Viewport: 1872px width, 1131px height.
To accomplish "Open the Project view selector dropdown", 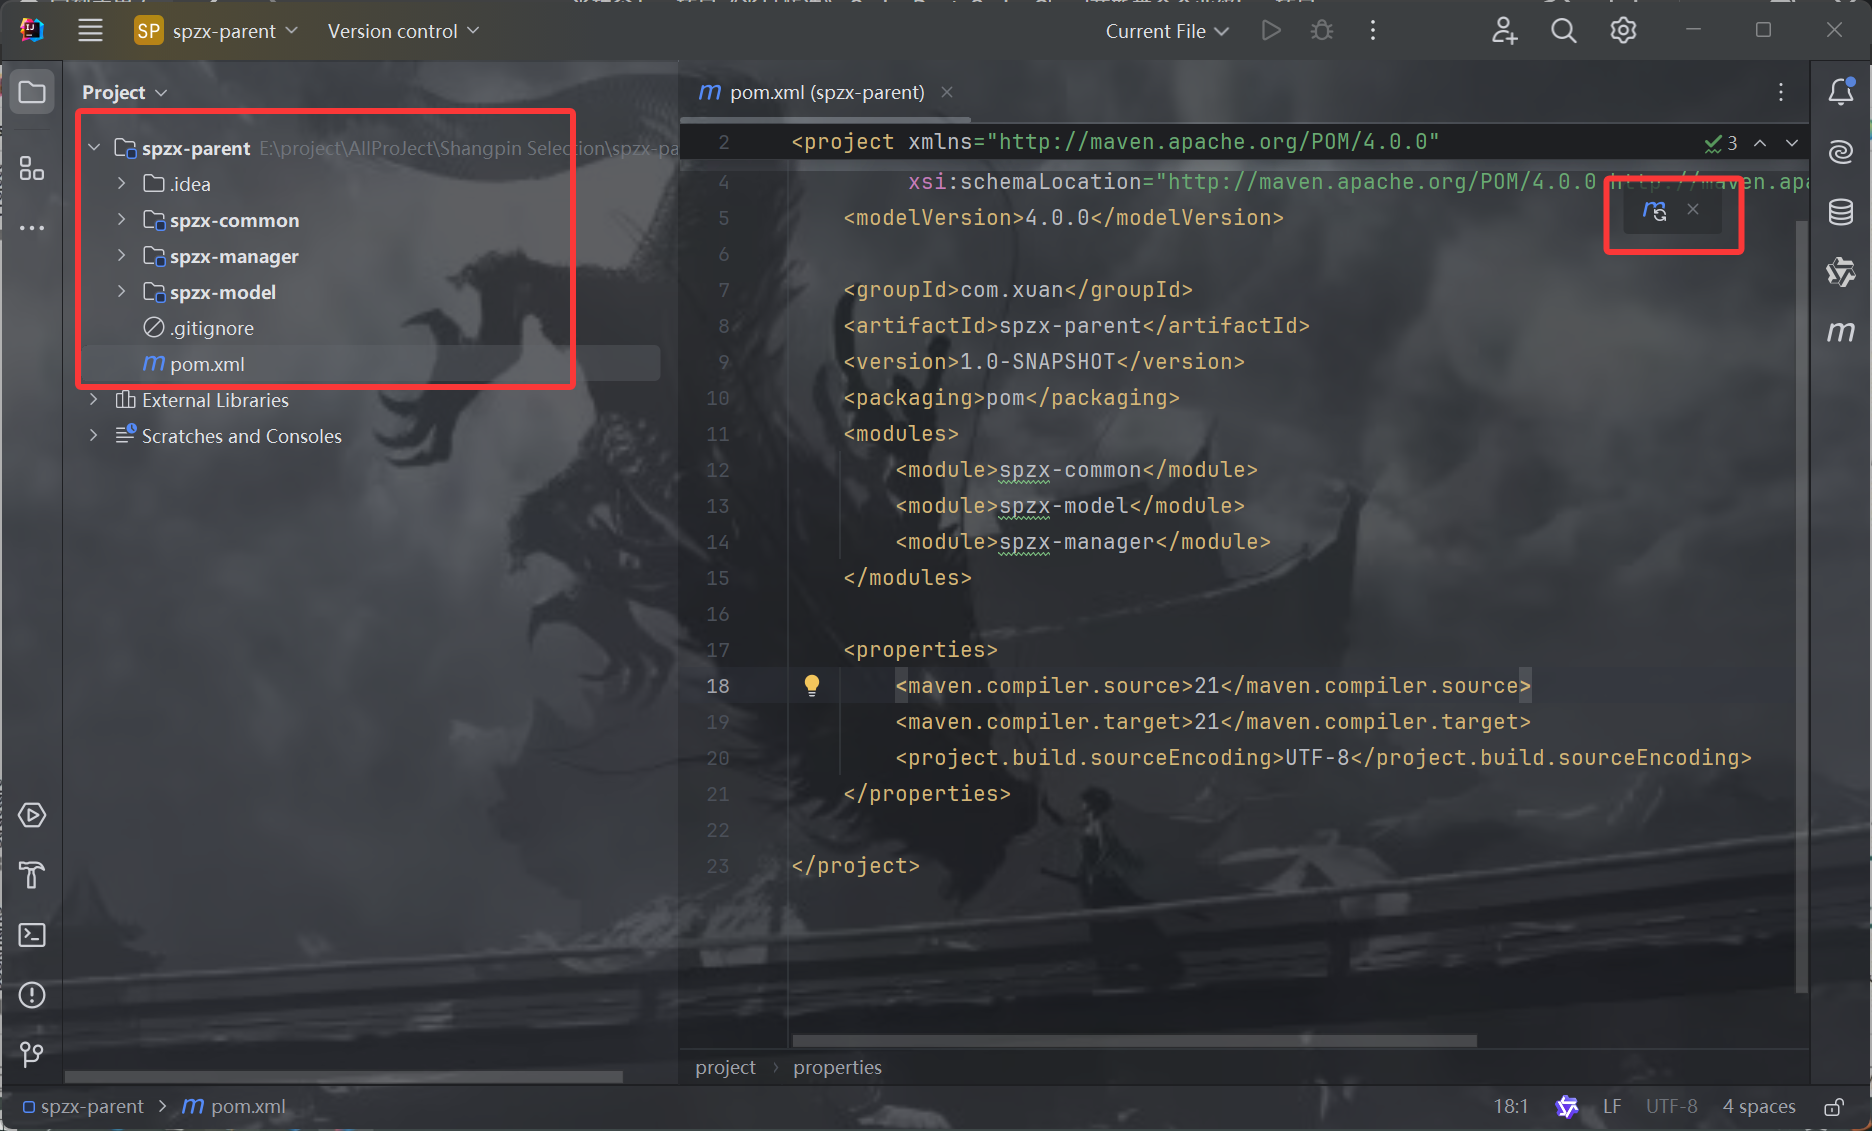I will pos(124,92).
